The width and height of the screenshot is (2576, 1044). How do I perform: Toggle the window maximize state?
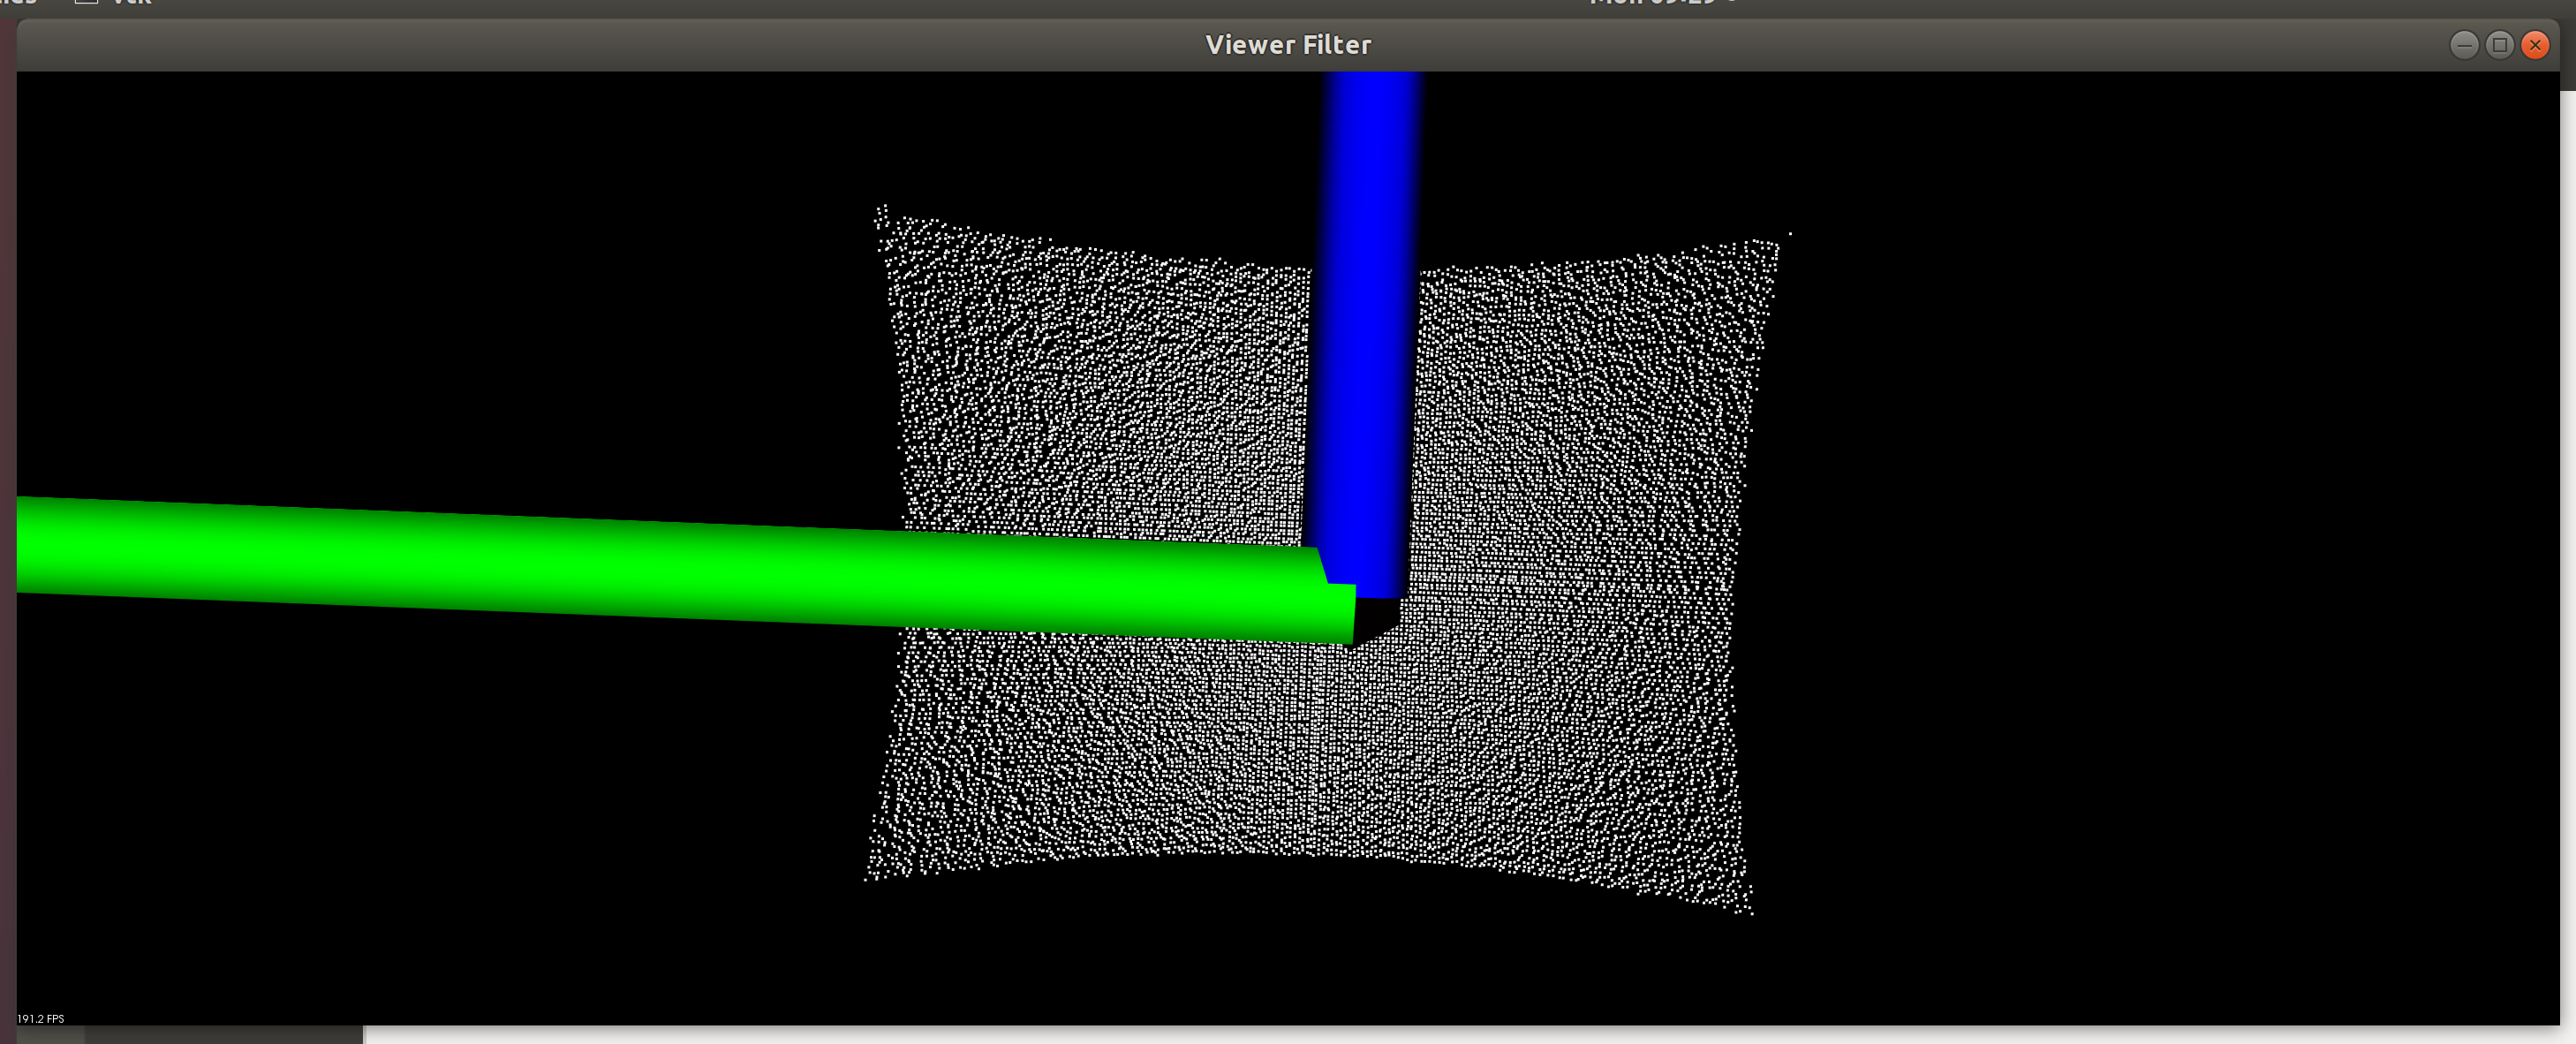[2498, 44]
